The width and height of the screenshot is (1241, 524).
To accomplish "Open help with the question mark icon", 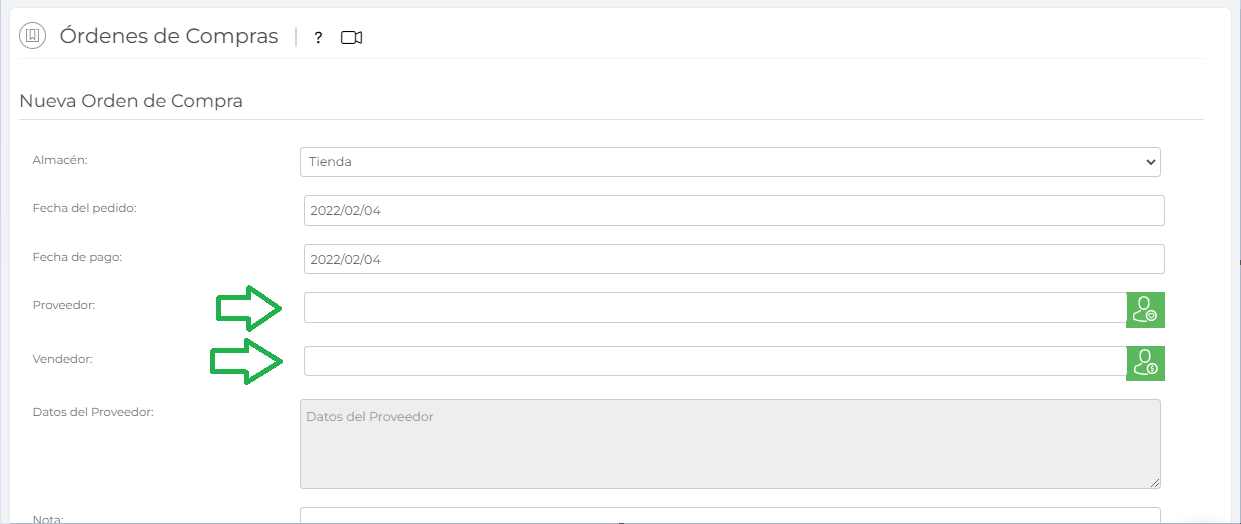I will (318, 38).
